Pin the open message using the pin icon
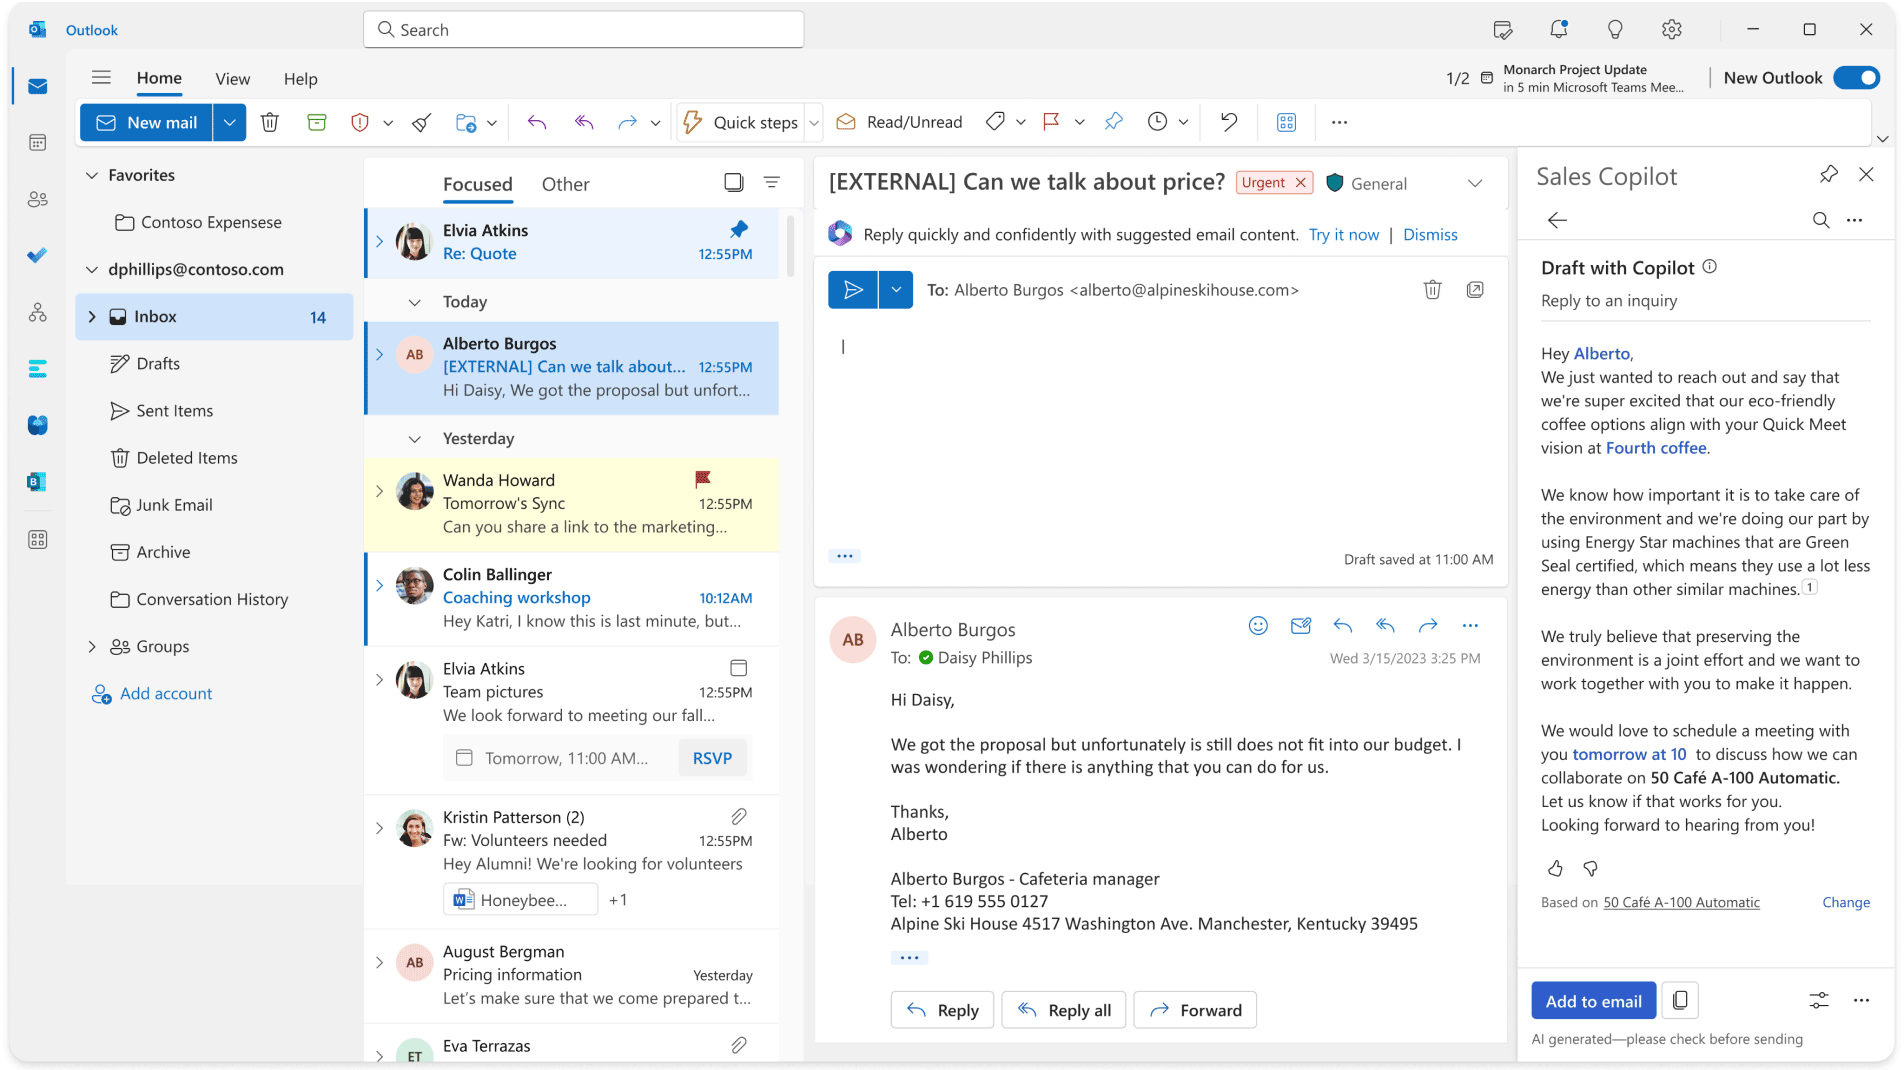The height and width of the screenshot is (1070, 1904). [x=1114, y=122]
